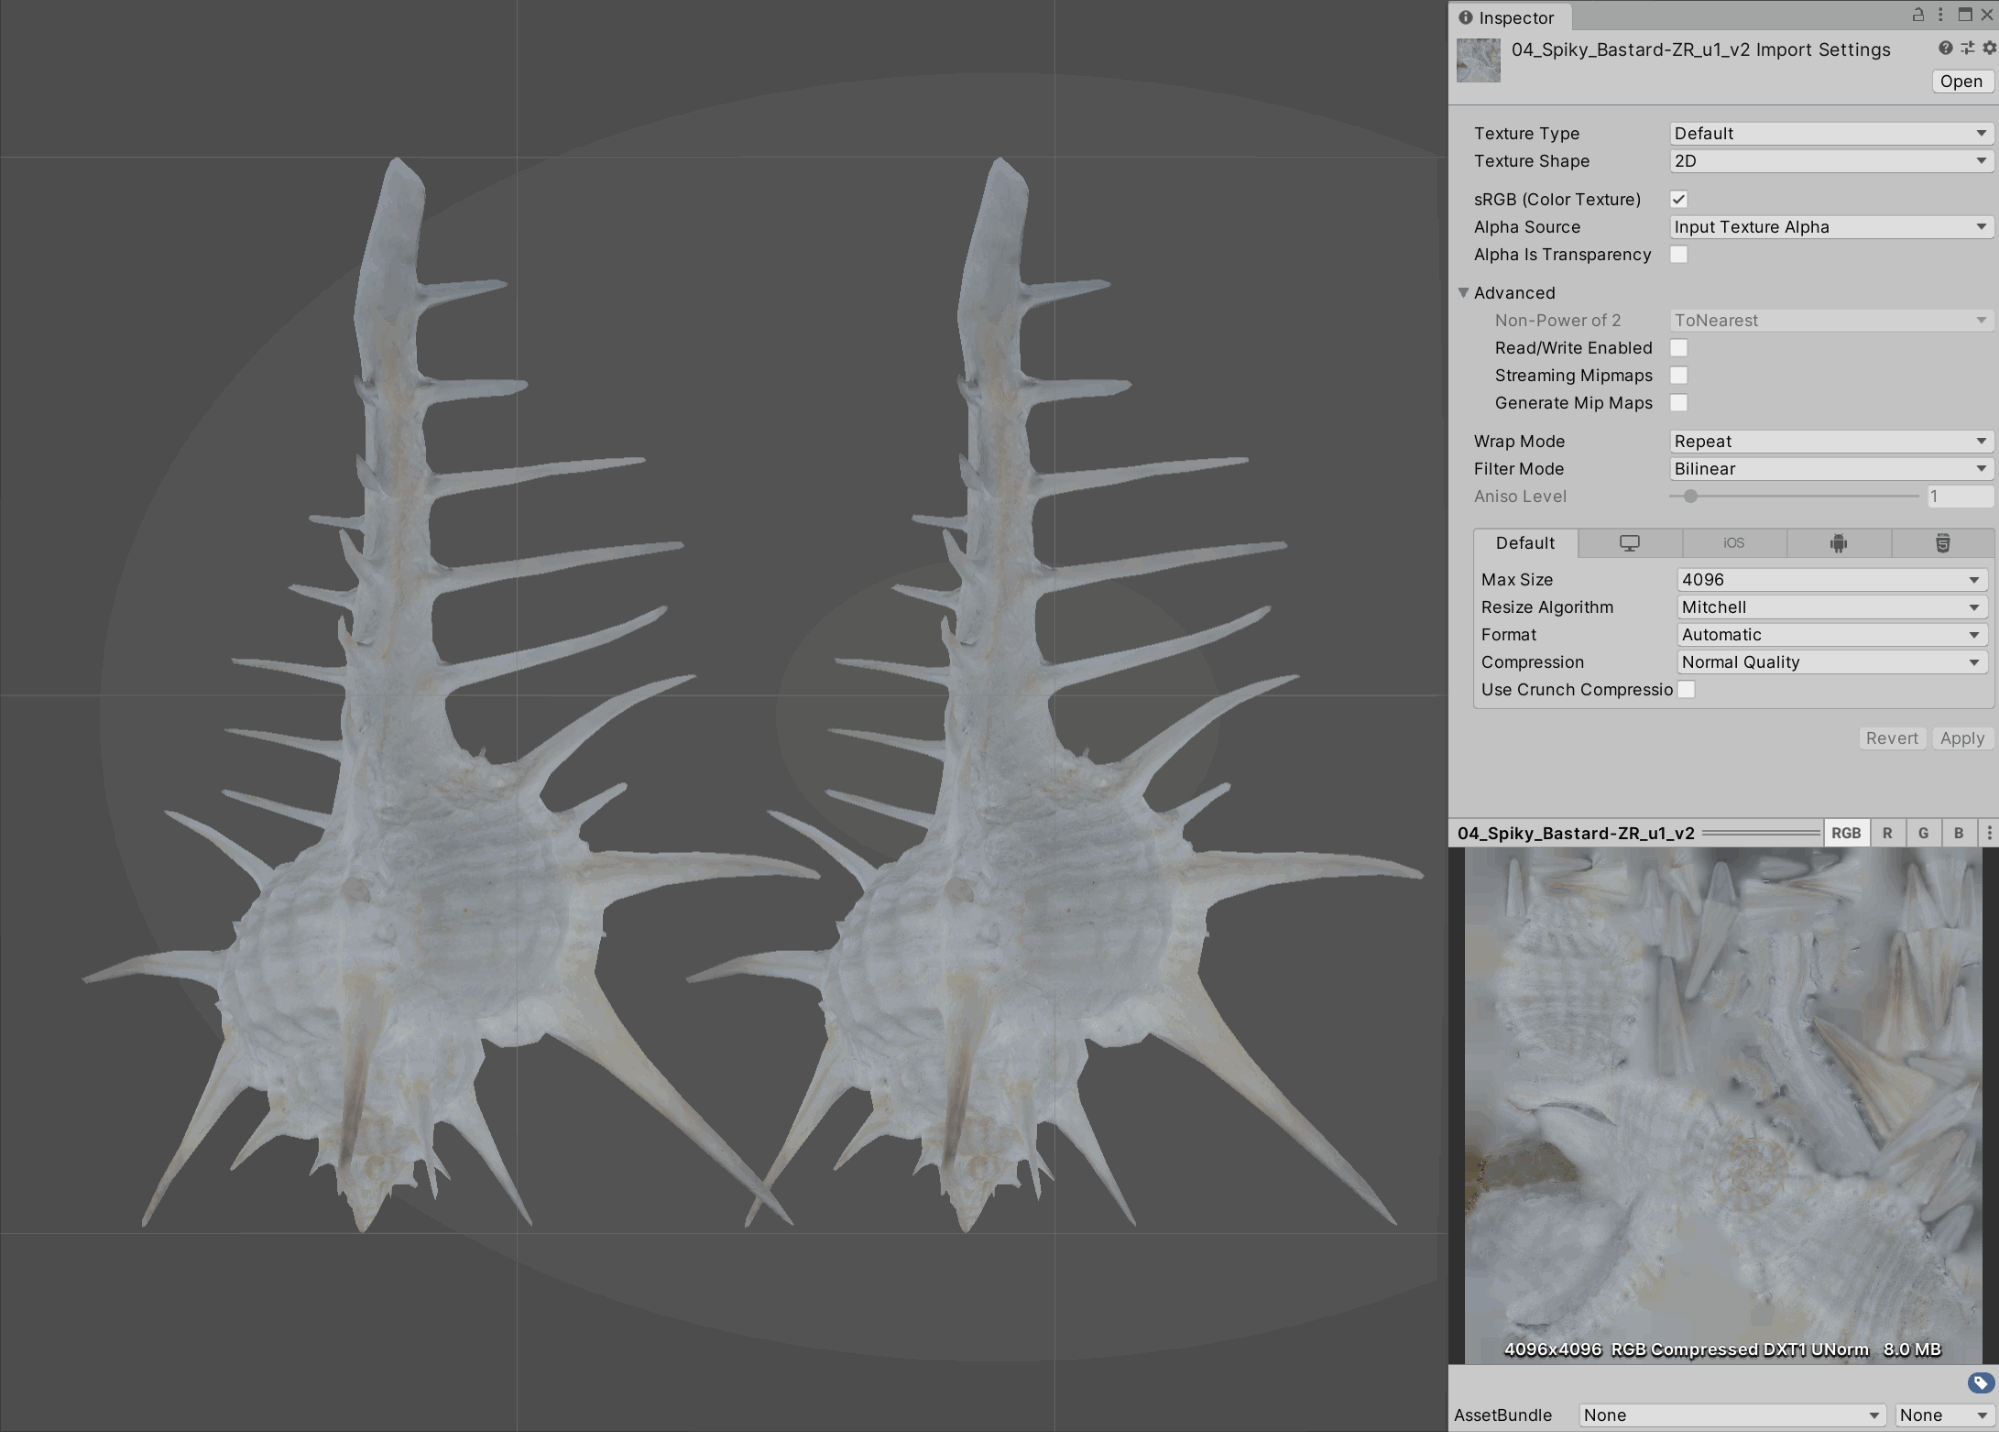Open the Texture Shape dropdown

[1831, 161]
